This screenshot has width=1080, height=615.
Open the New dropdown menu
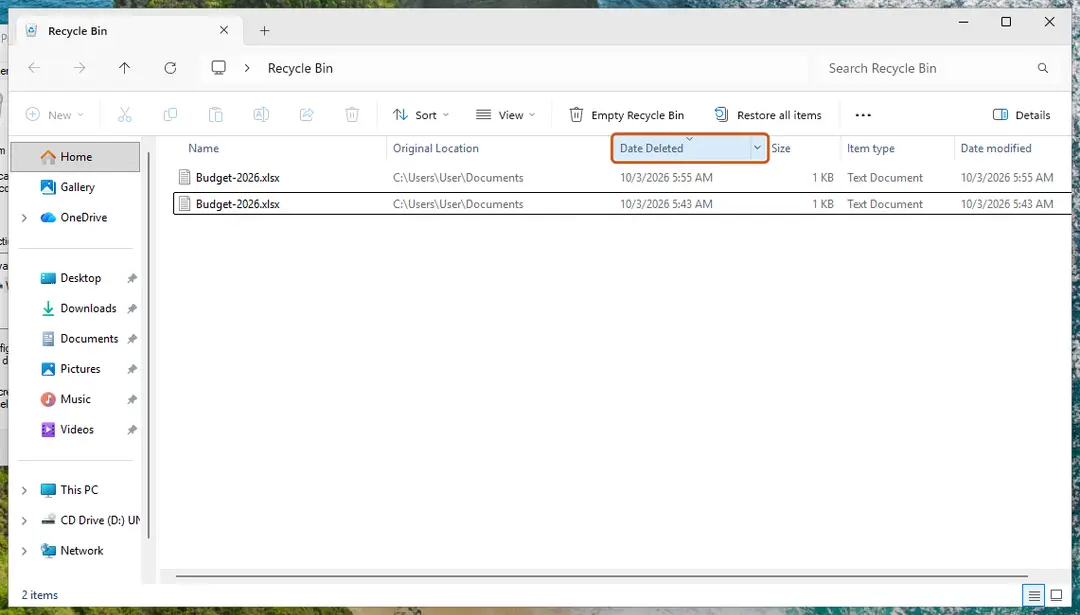click(x=54, y=115)
